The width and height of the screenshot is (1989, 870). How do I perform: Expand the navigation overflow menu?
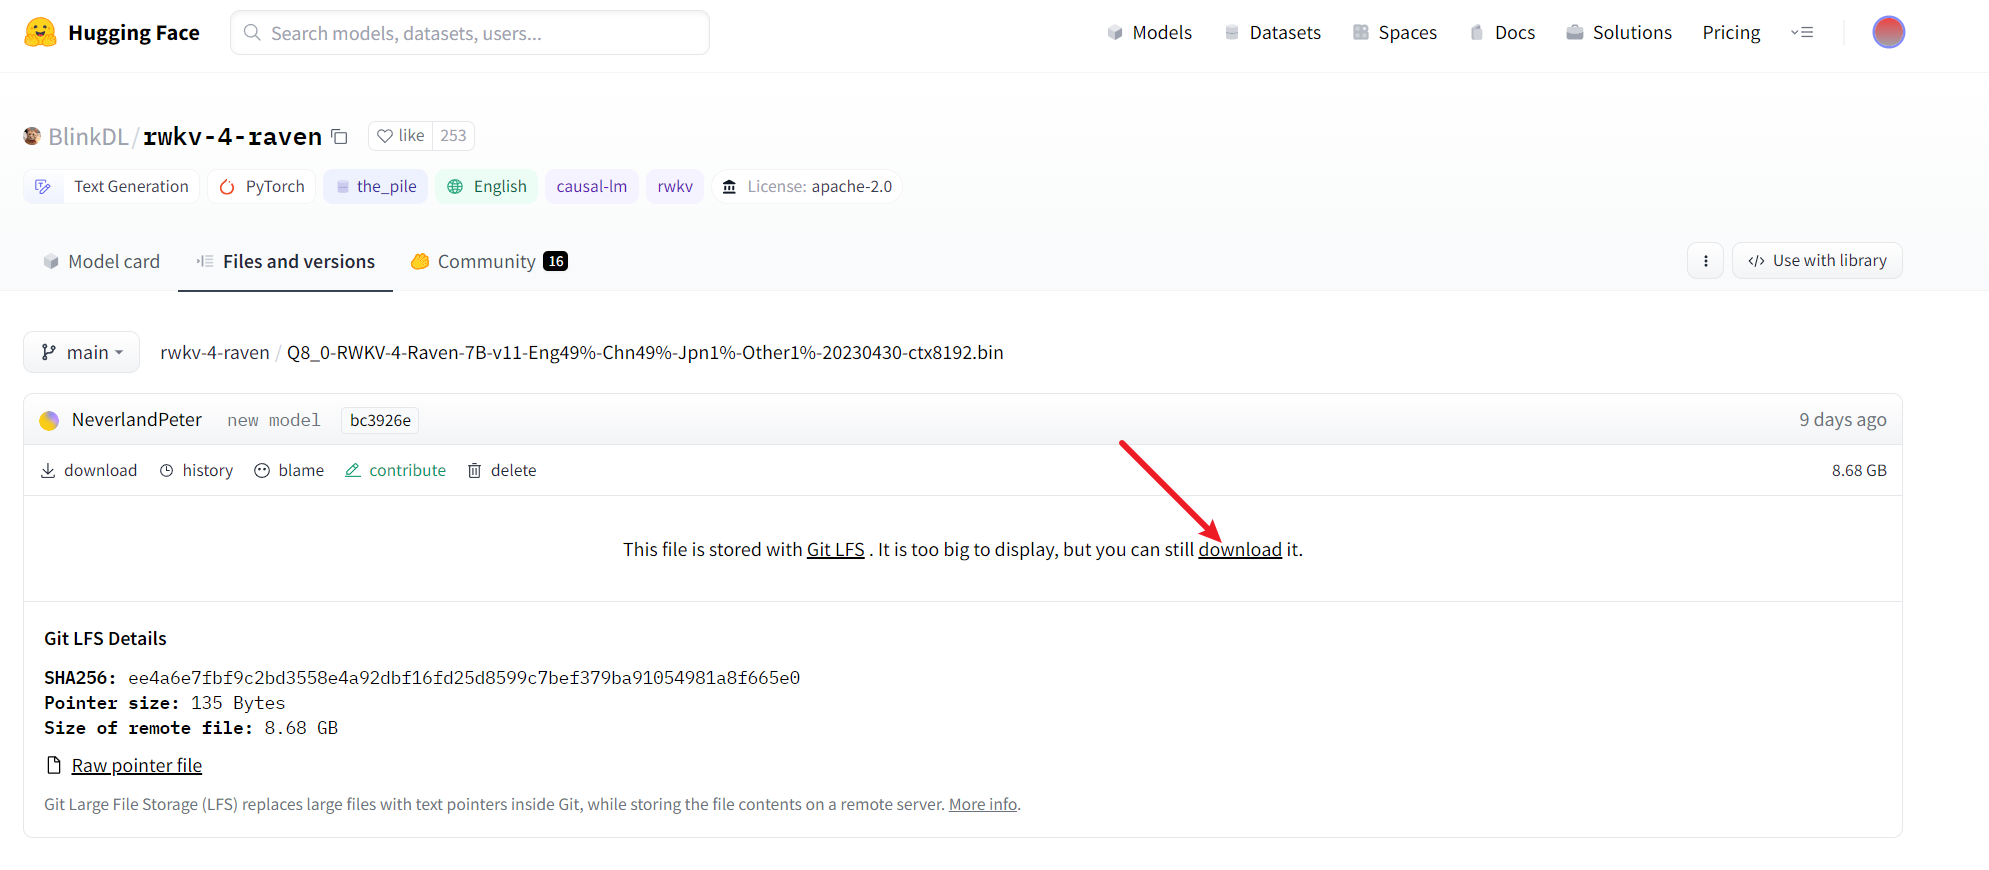[1802, 32]
